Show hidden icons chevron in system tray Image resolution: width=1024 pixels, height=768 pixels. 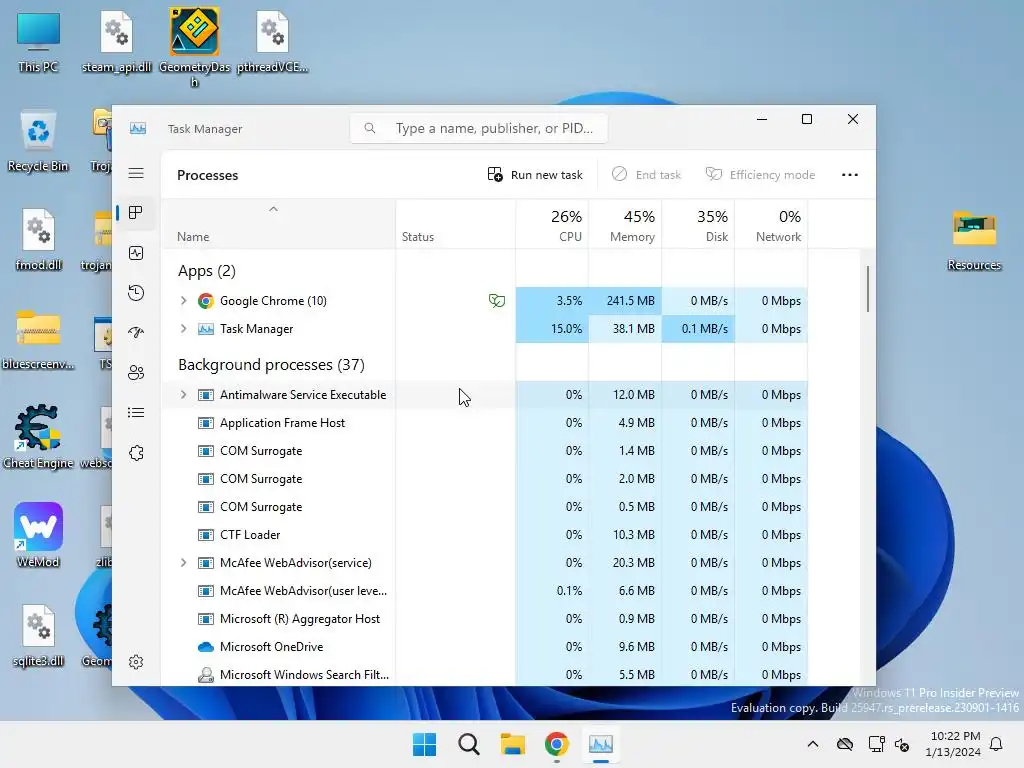[812, 744]
